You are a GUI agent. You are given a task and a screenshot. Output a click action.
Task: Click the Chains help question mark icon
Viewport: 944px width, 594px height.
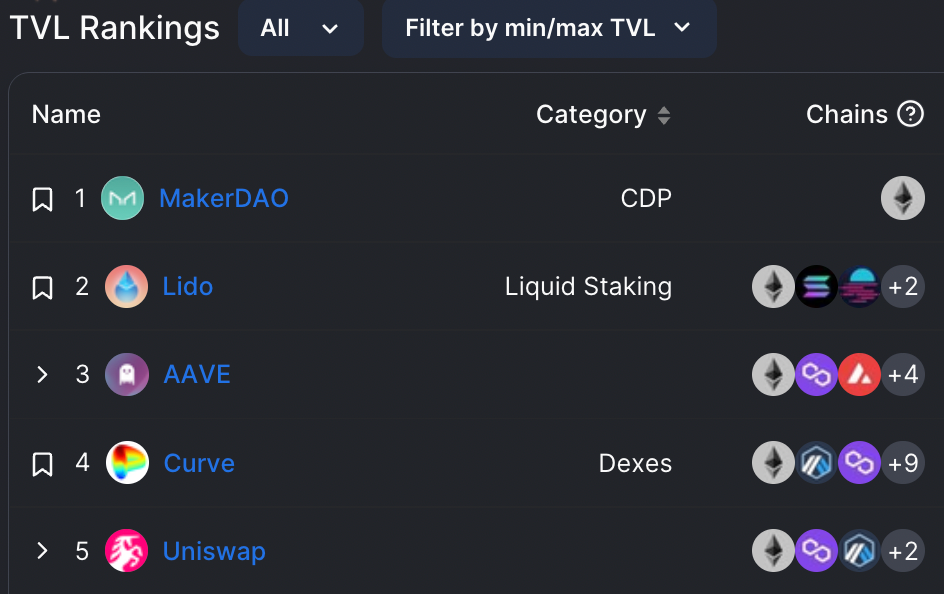[x=910, y=114]
